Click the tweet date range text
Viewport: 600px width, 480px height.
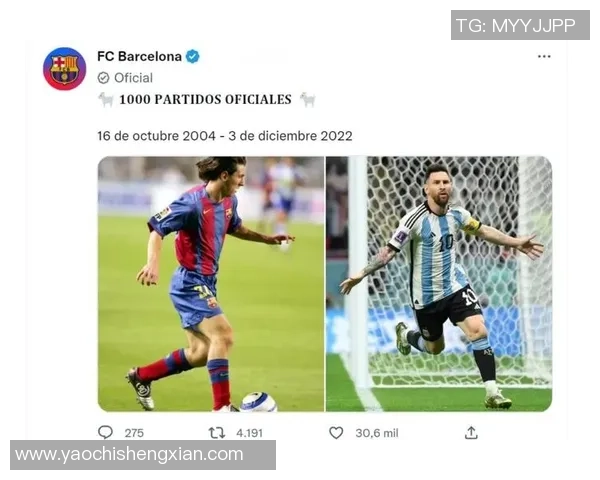pyautogui.click(x=225, y=136)
